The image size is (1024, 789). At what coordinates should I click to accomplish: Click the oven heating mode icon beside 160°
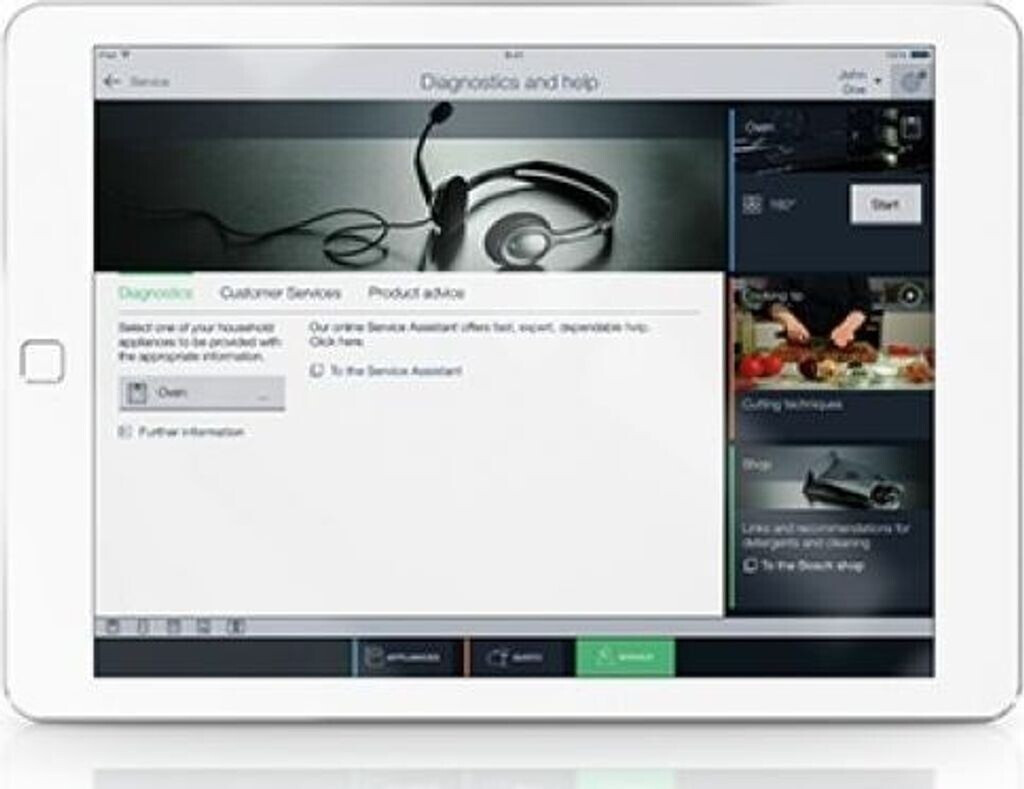753,205
